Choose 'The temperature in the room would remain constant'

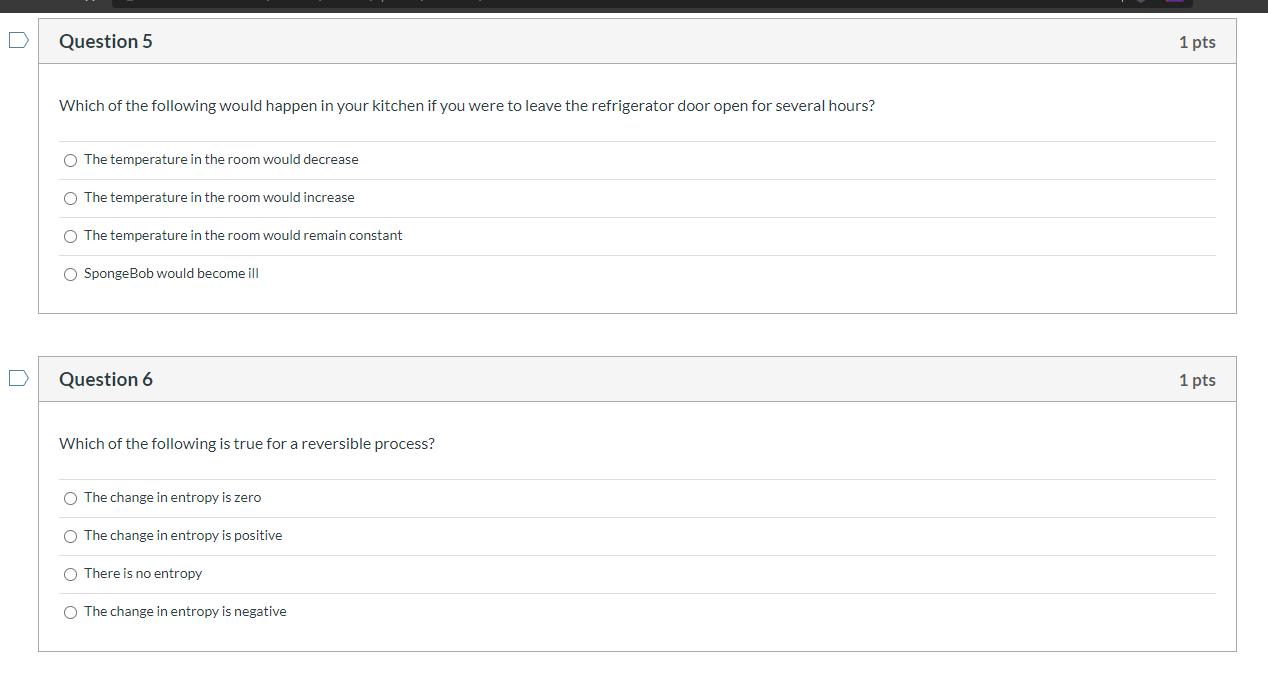(70, 236)
